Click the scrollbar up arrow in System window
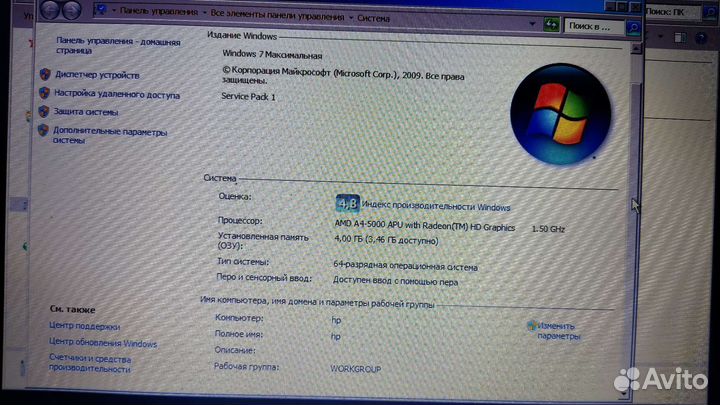The image size is (720, 405). point(636,48)
